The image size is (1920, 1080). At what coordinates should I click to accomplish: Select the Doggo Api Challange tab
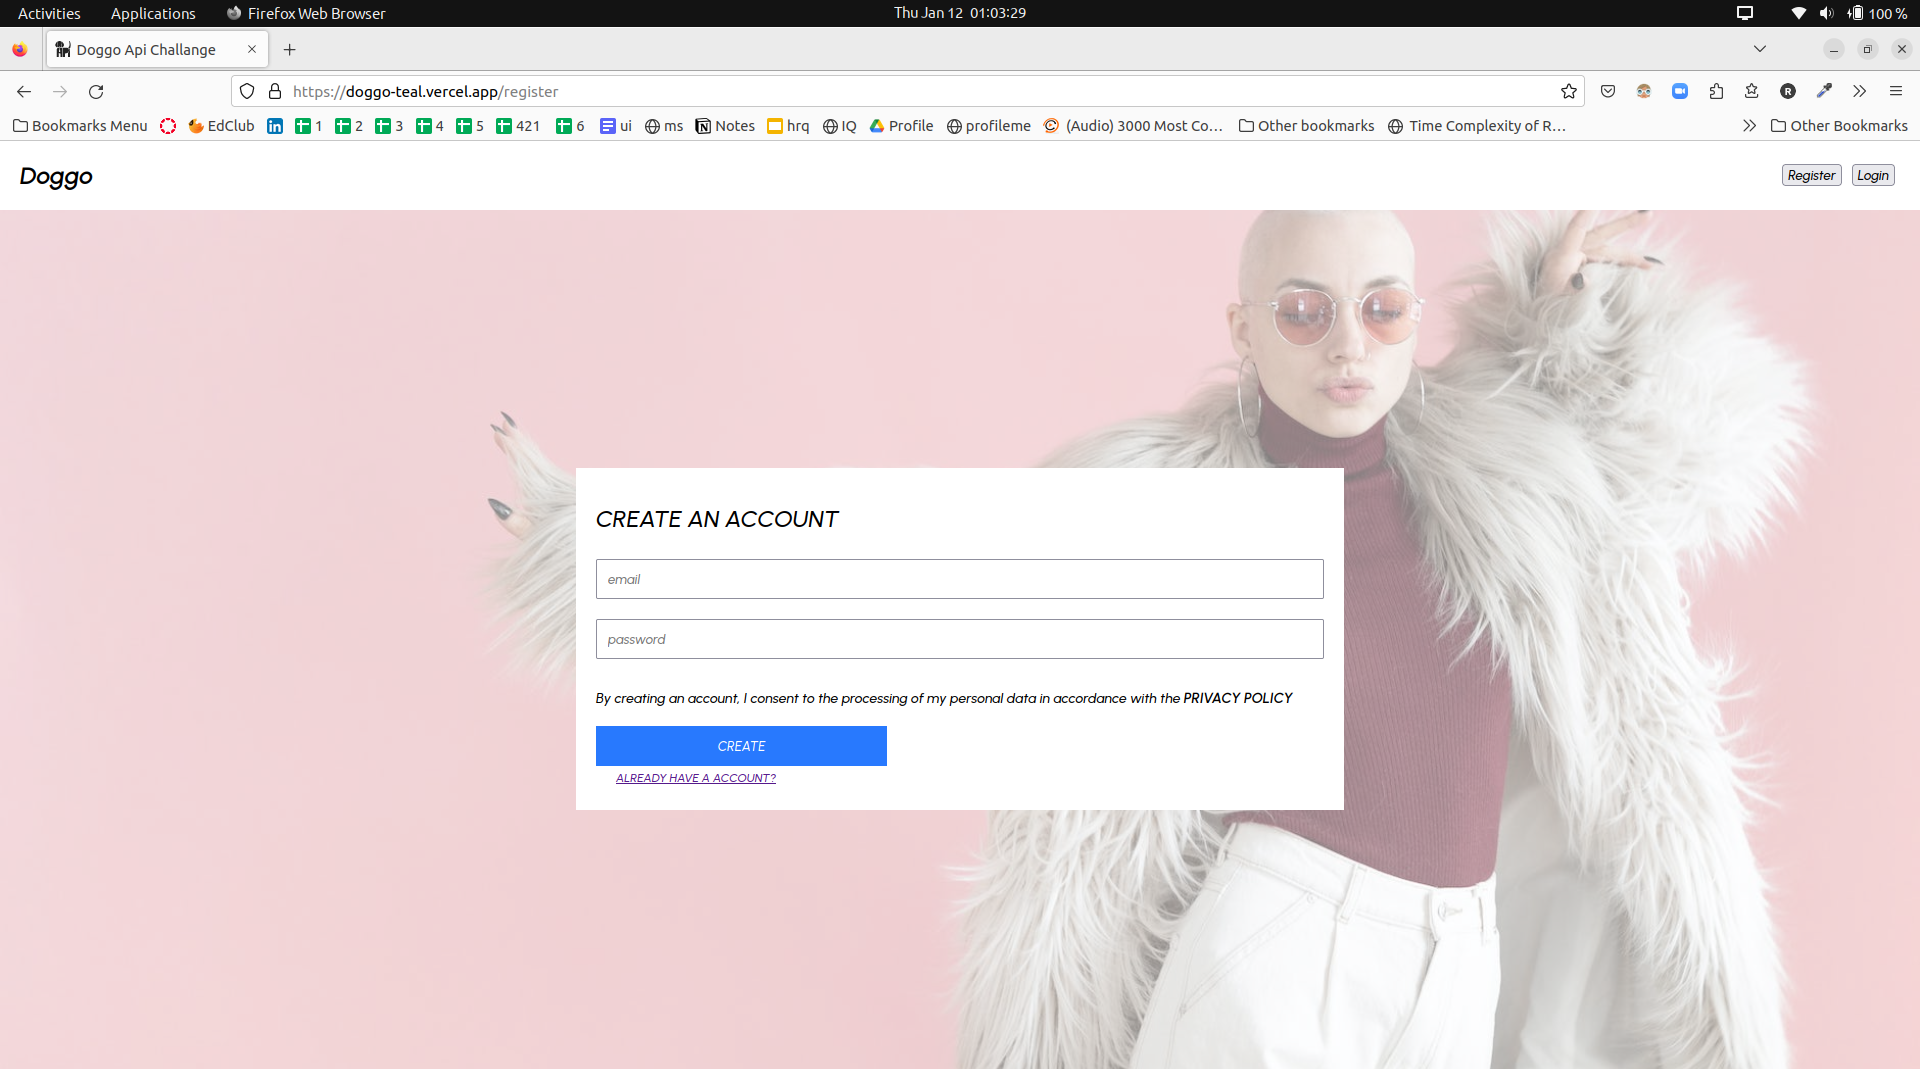146,49
